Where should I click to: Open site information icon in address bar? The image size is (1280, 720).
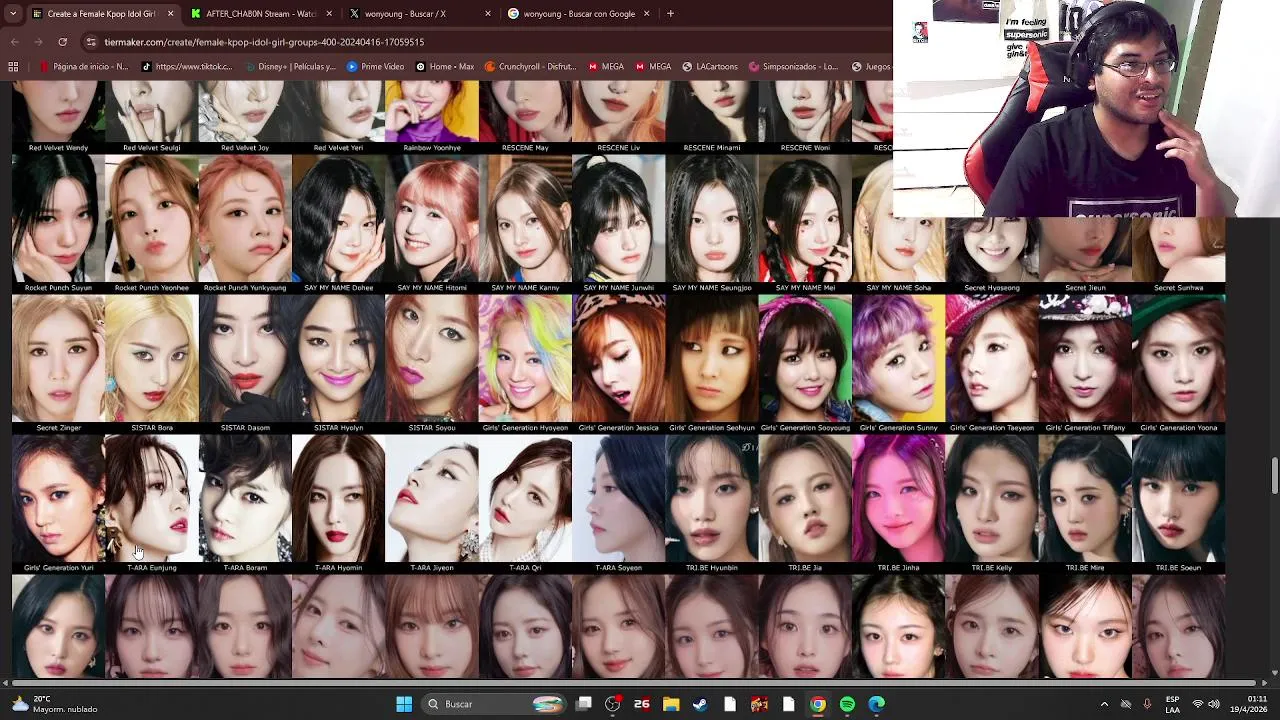[91, 42]
